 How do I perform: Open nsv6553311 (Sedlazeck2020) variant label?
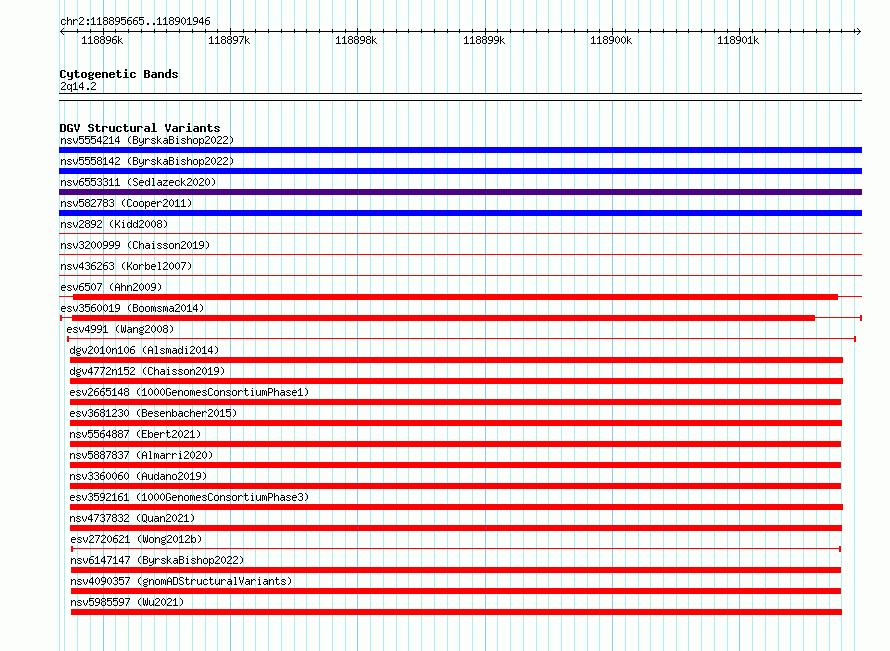(x=138, y=182)
